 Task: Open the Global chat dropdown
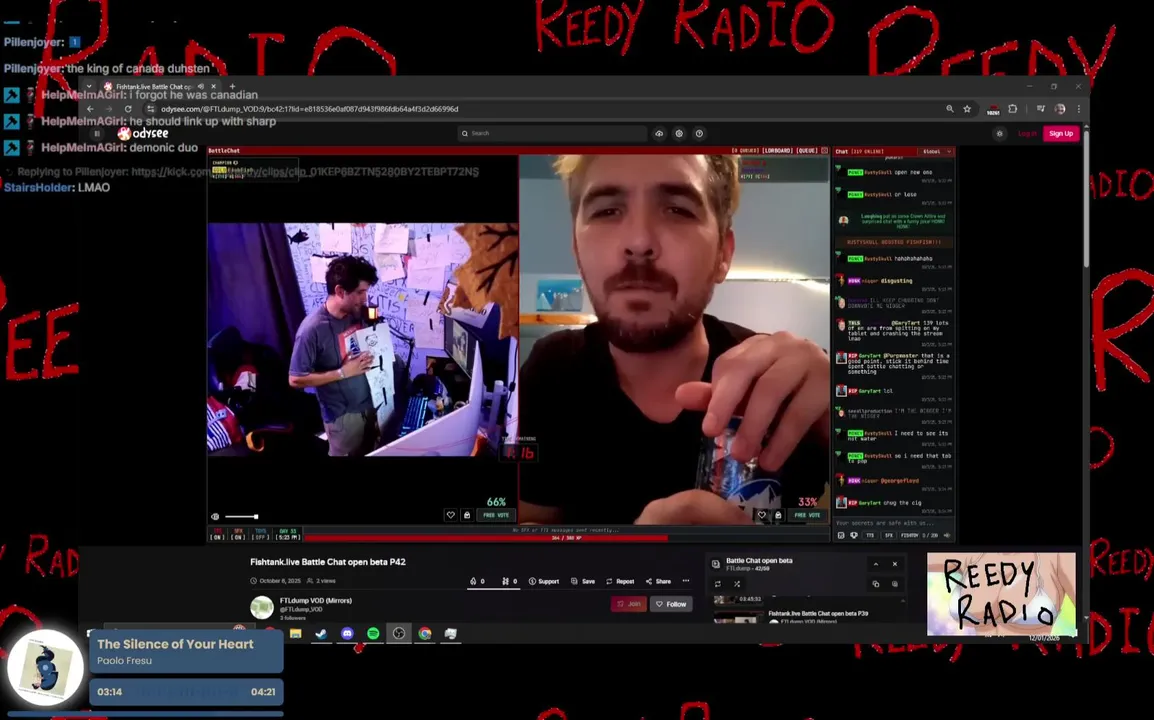click(937, 152)
